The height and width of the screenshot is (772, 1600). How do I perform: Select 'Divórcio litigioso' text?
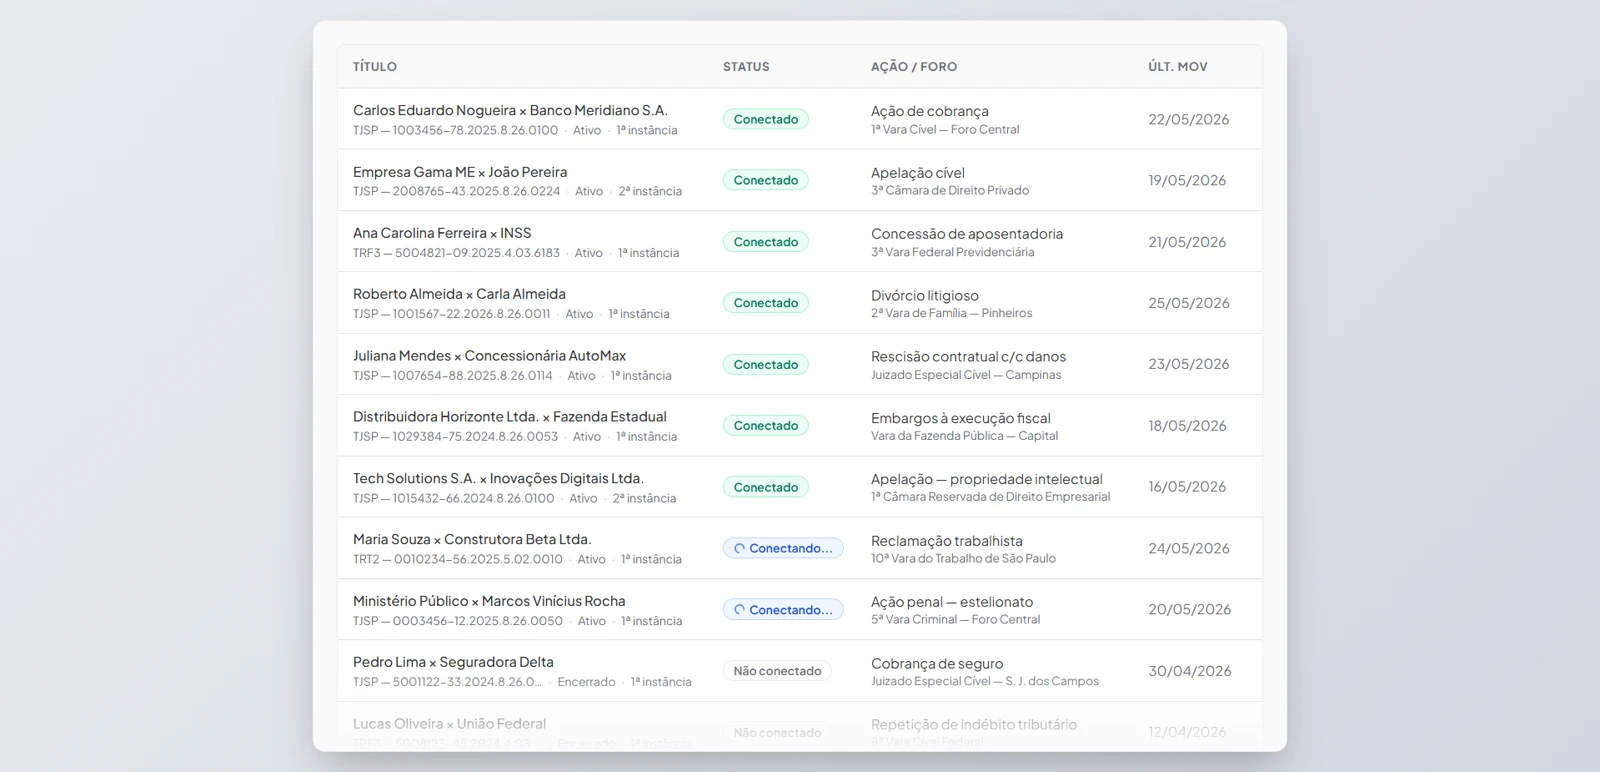925,296
